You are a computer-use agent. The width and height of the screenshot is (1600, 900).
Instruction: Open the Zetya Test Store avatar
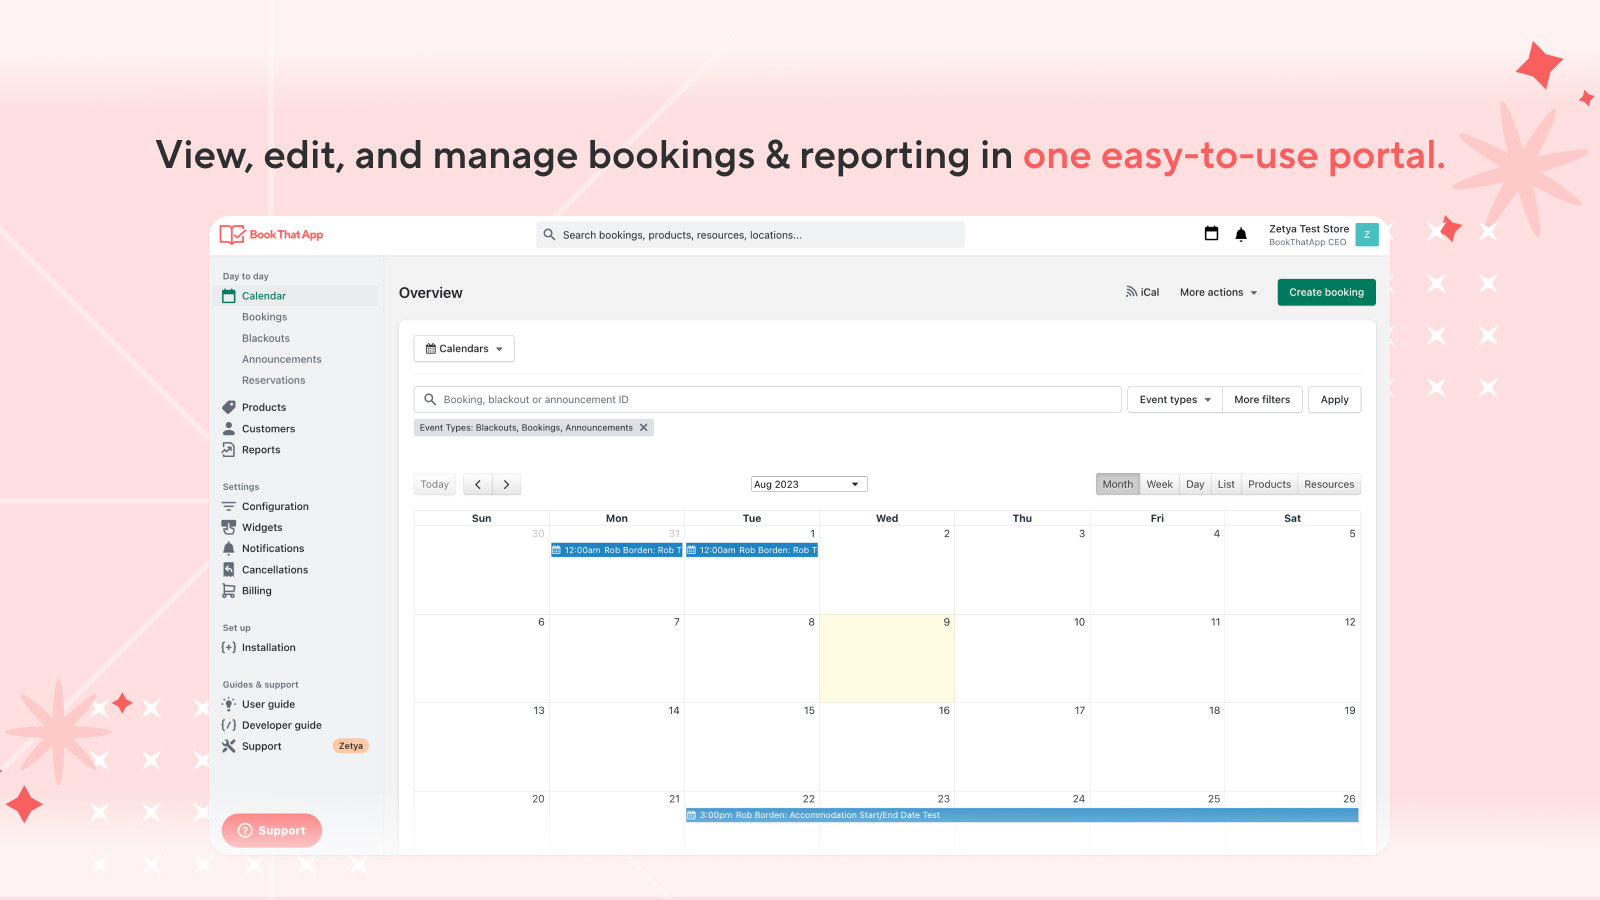coord(1367,235)
